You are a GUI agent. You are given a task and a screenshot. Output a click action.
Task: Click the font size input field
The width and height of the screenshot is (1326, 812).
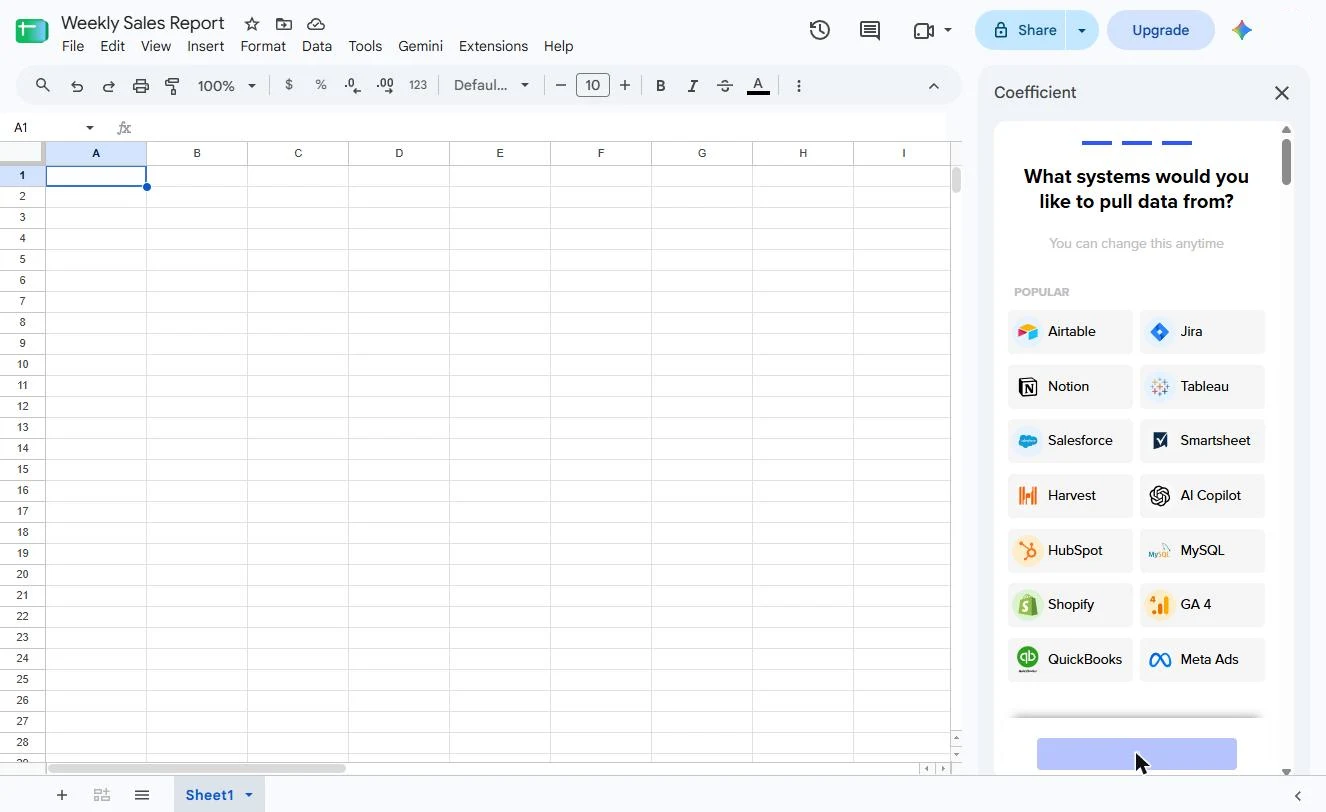point(592,85)
